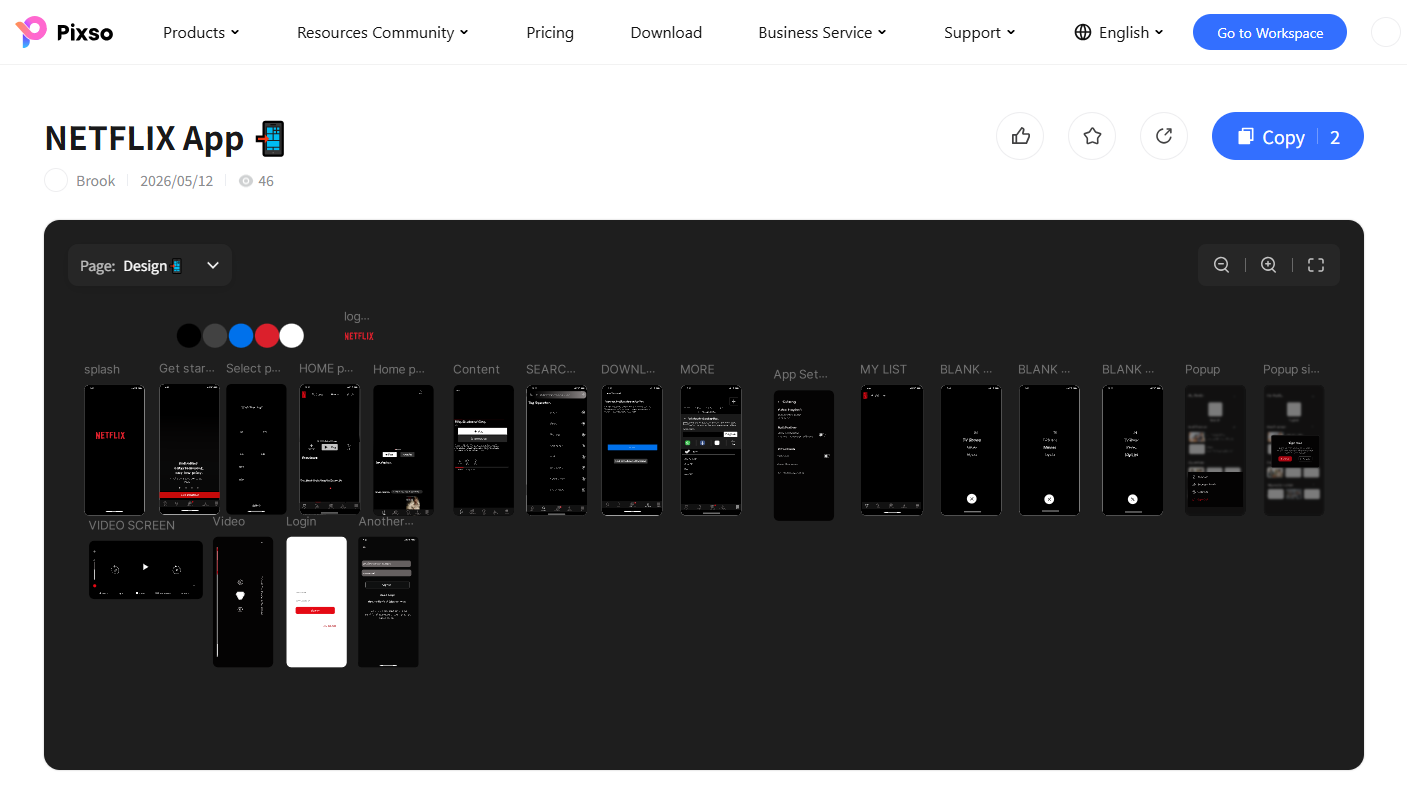The image size is (1407, 789).
Task: Open the user avatar in header
Action: click(x=1386, y=32)
